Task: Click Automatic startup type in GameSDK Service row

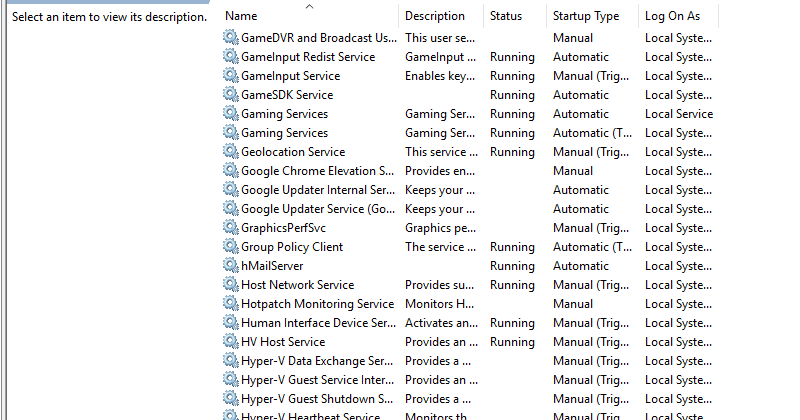Action: pos(581,95)
